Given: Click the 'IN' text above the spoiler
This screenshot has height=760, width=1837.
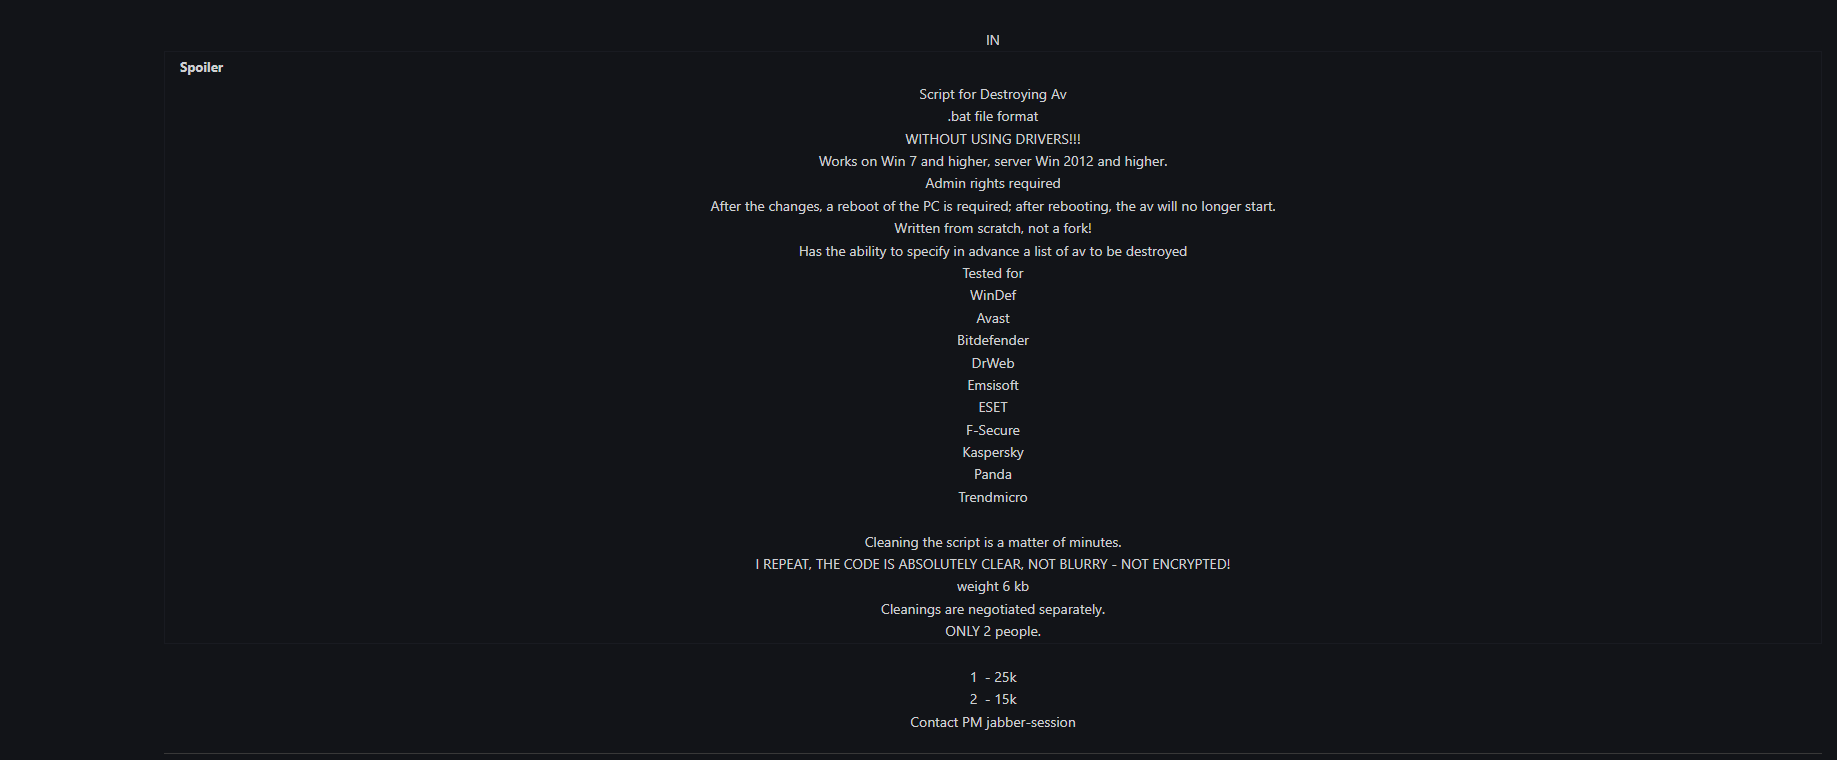Looking at the screenshot, I should tap(993, 40).
